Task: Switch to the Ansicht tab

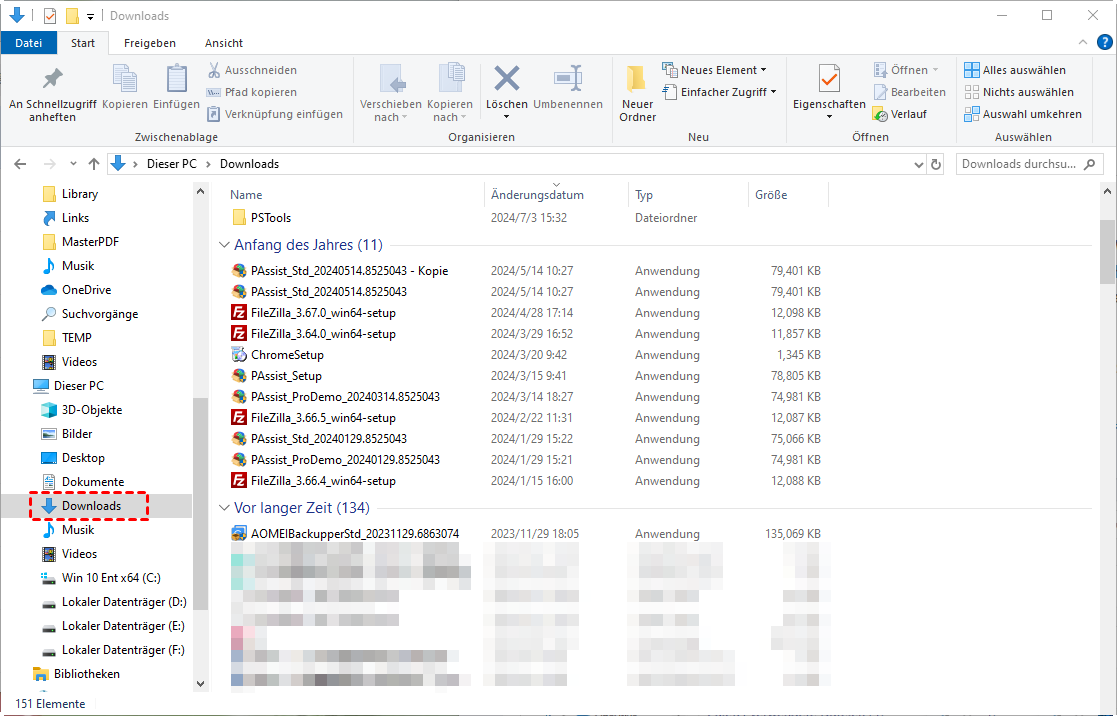Action: pos(224,43)
